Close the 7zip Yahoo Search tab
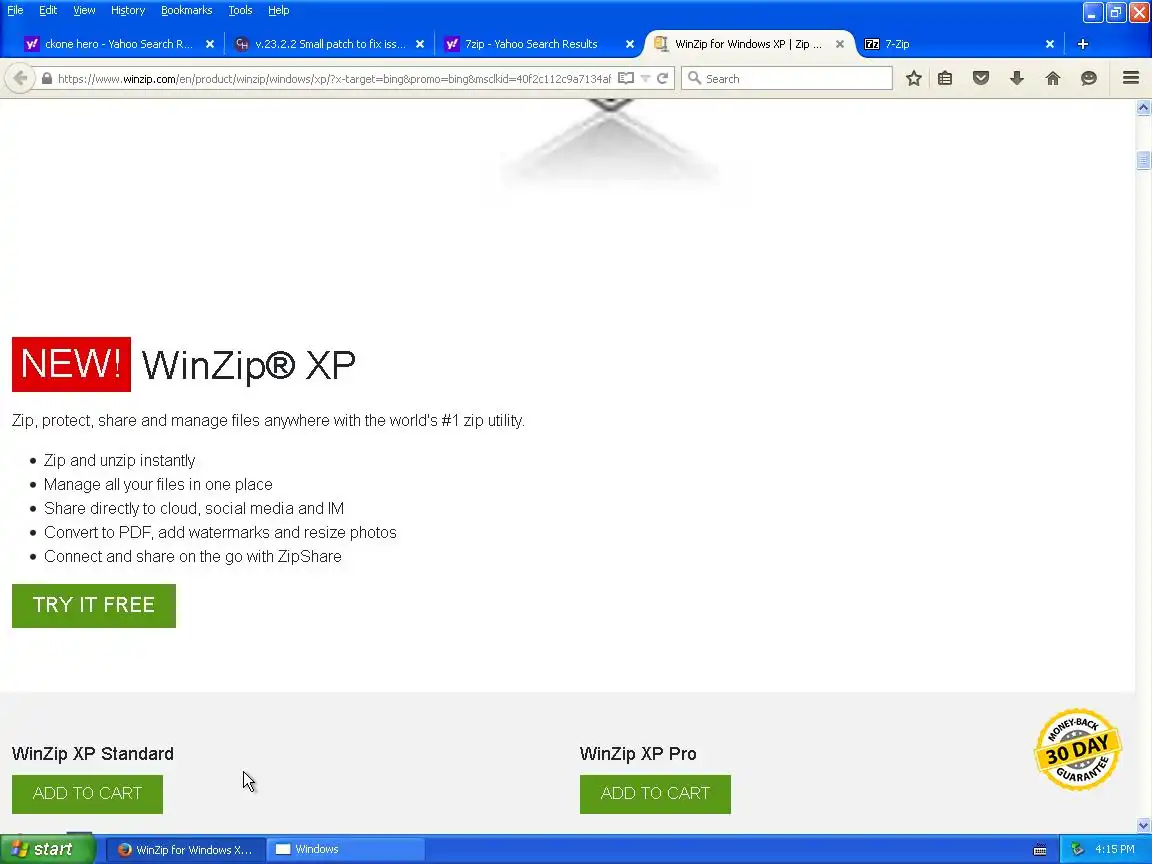This screenshot has height=864, width=1152. pos(630,44)
